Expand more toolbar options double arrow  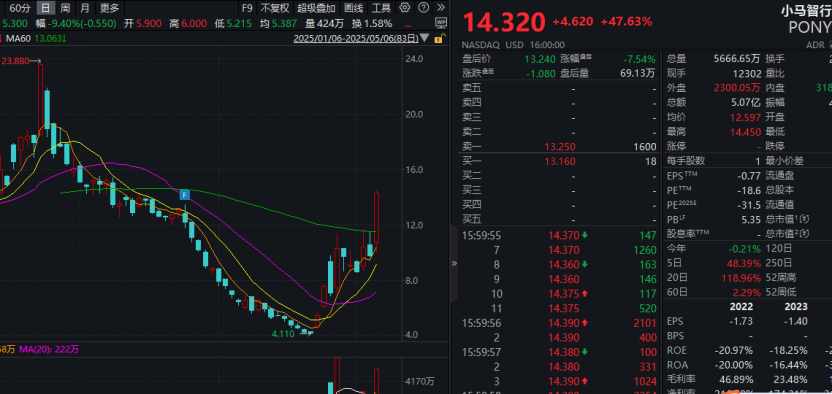(441, 7)
